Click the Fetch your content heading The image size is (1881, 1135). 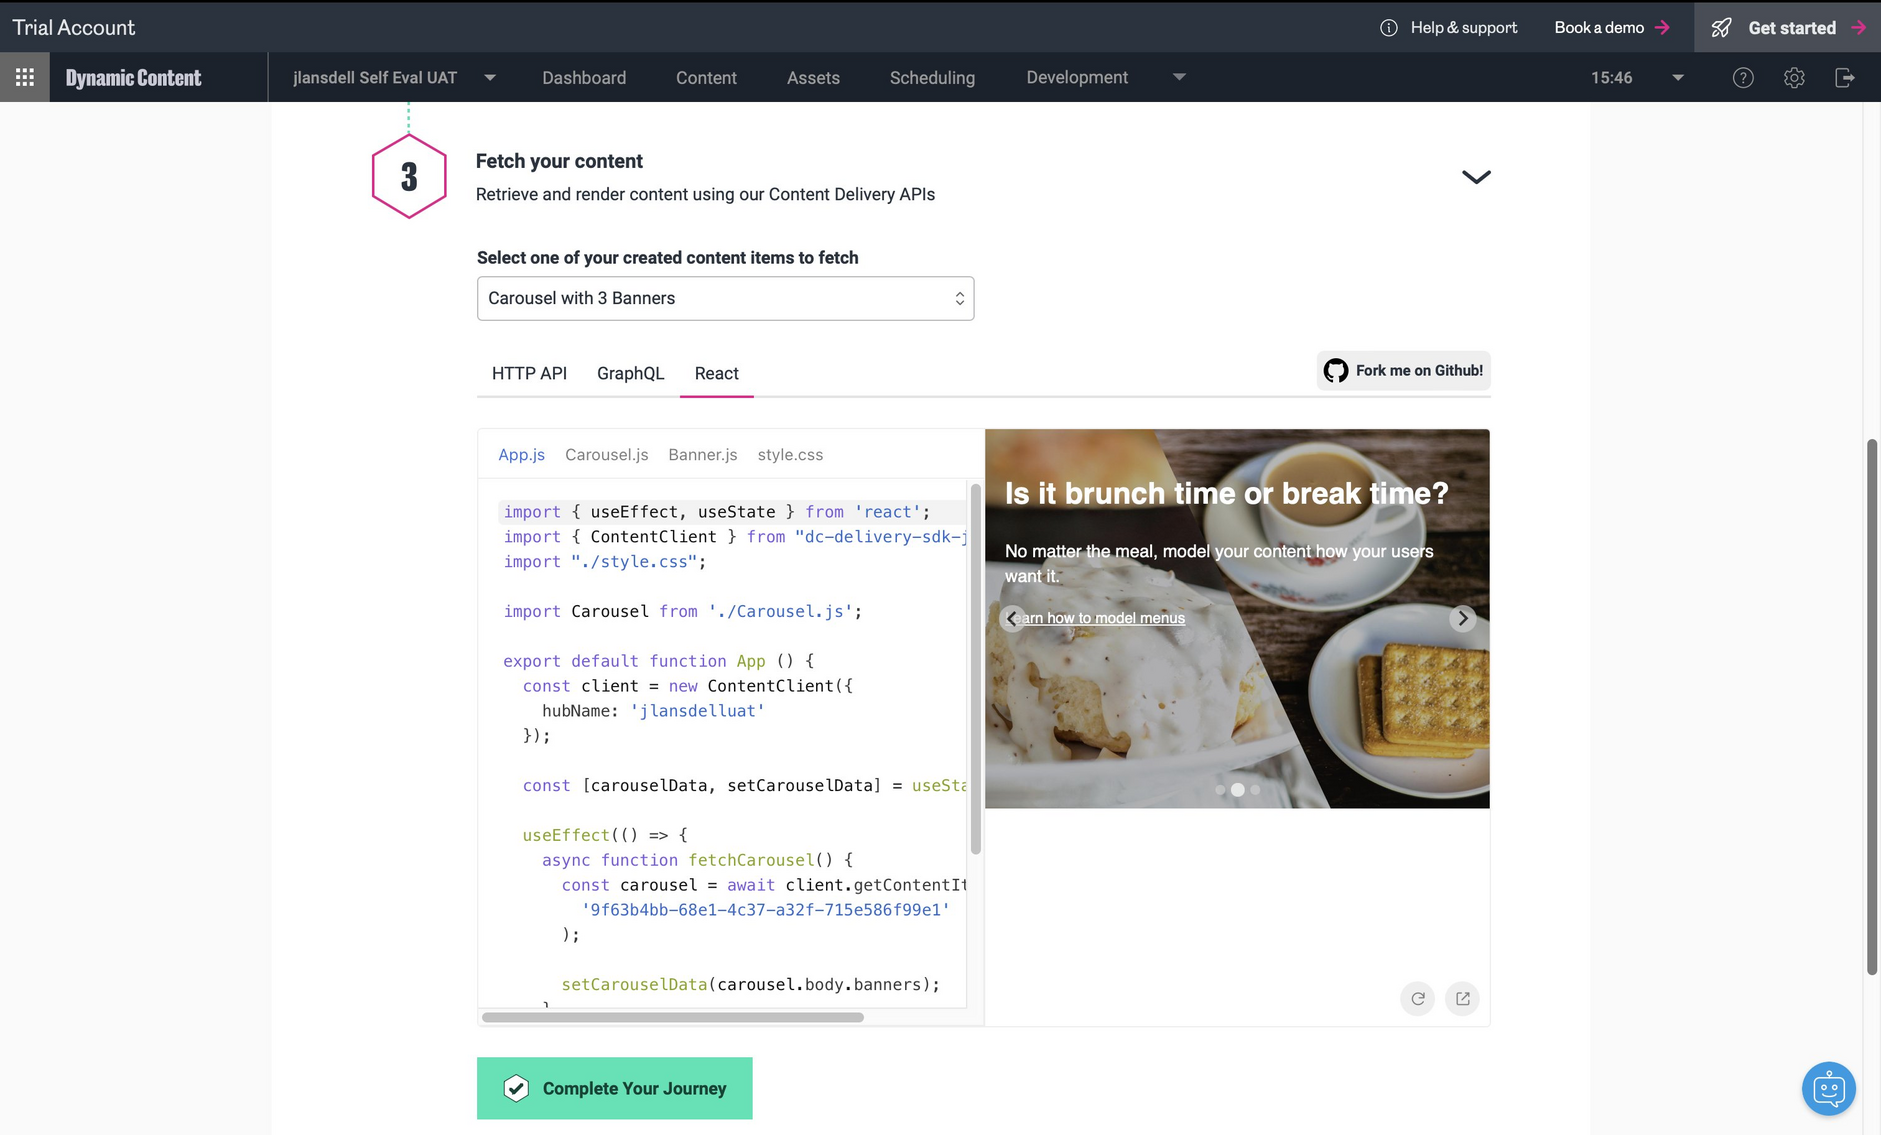(x=559, y=161)
